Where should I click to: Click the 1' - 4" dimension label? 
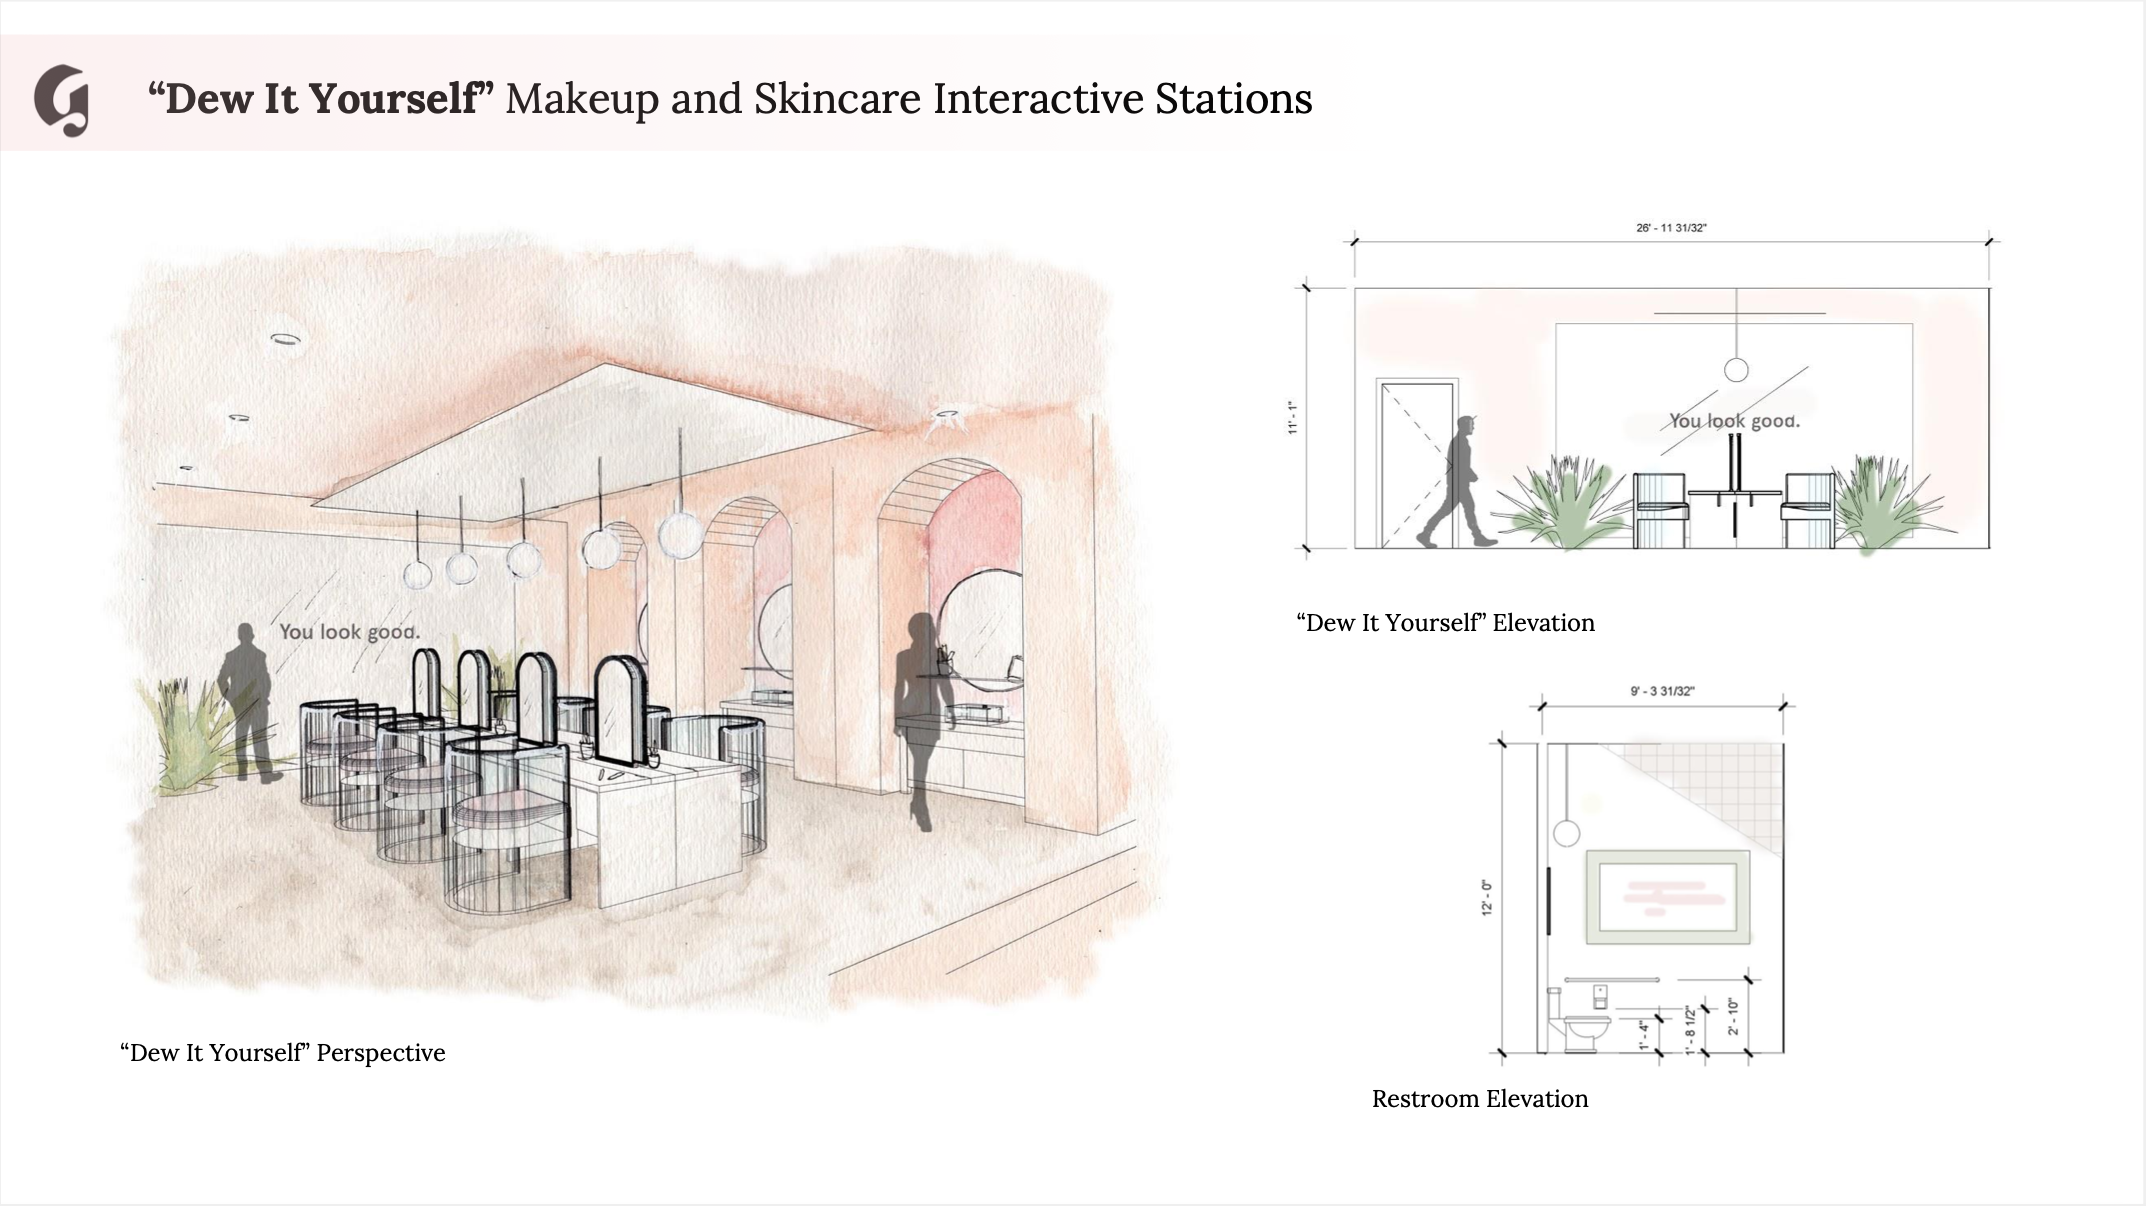1644,1035
